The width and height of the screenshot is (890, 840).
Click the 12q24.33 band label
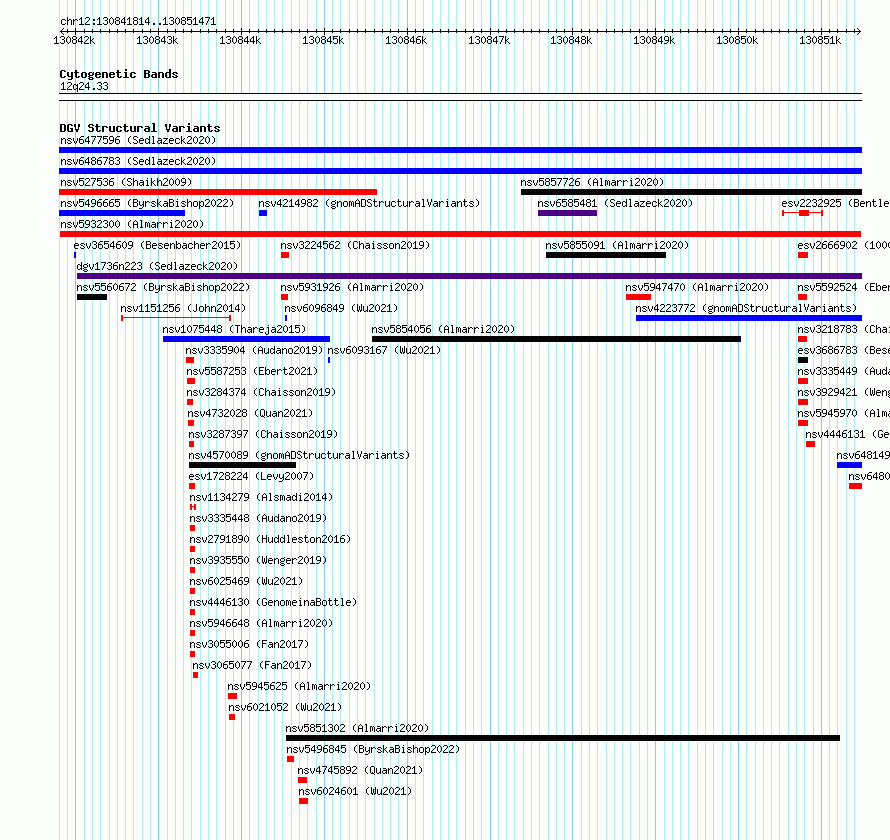point(84,86)
